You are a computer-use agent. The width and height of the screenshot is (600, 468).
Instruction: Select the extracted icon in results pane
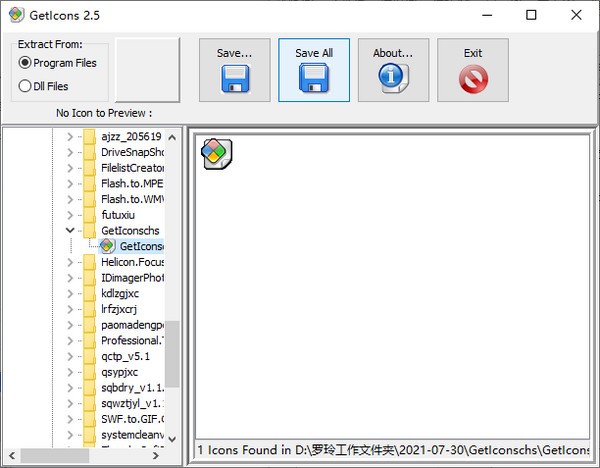[215, 153]
